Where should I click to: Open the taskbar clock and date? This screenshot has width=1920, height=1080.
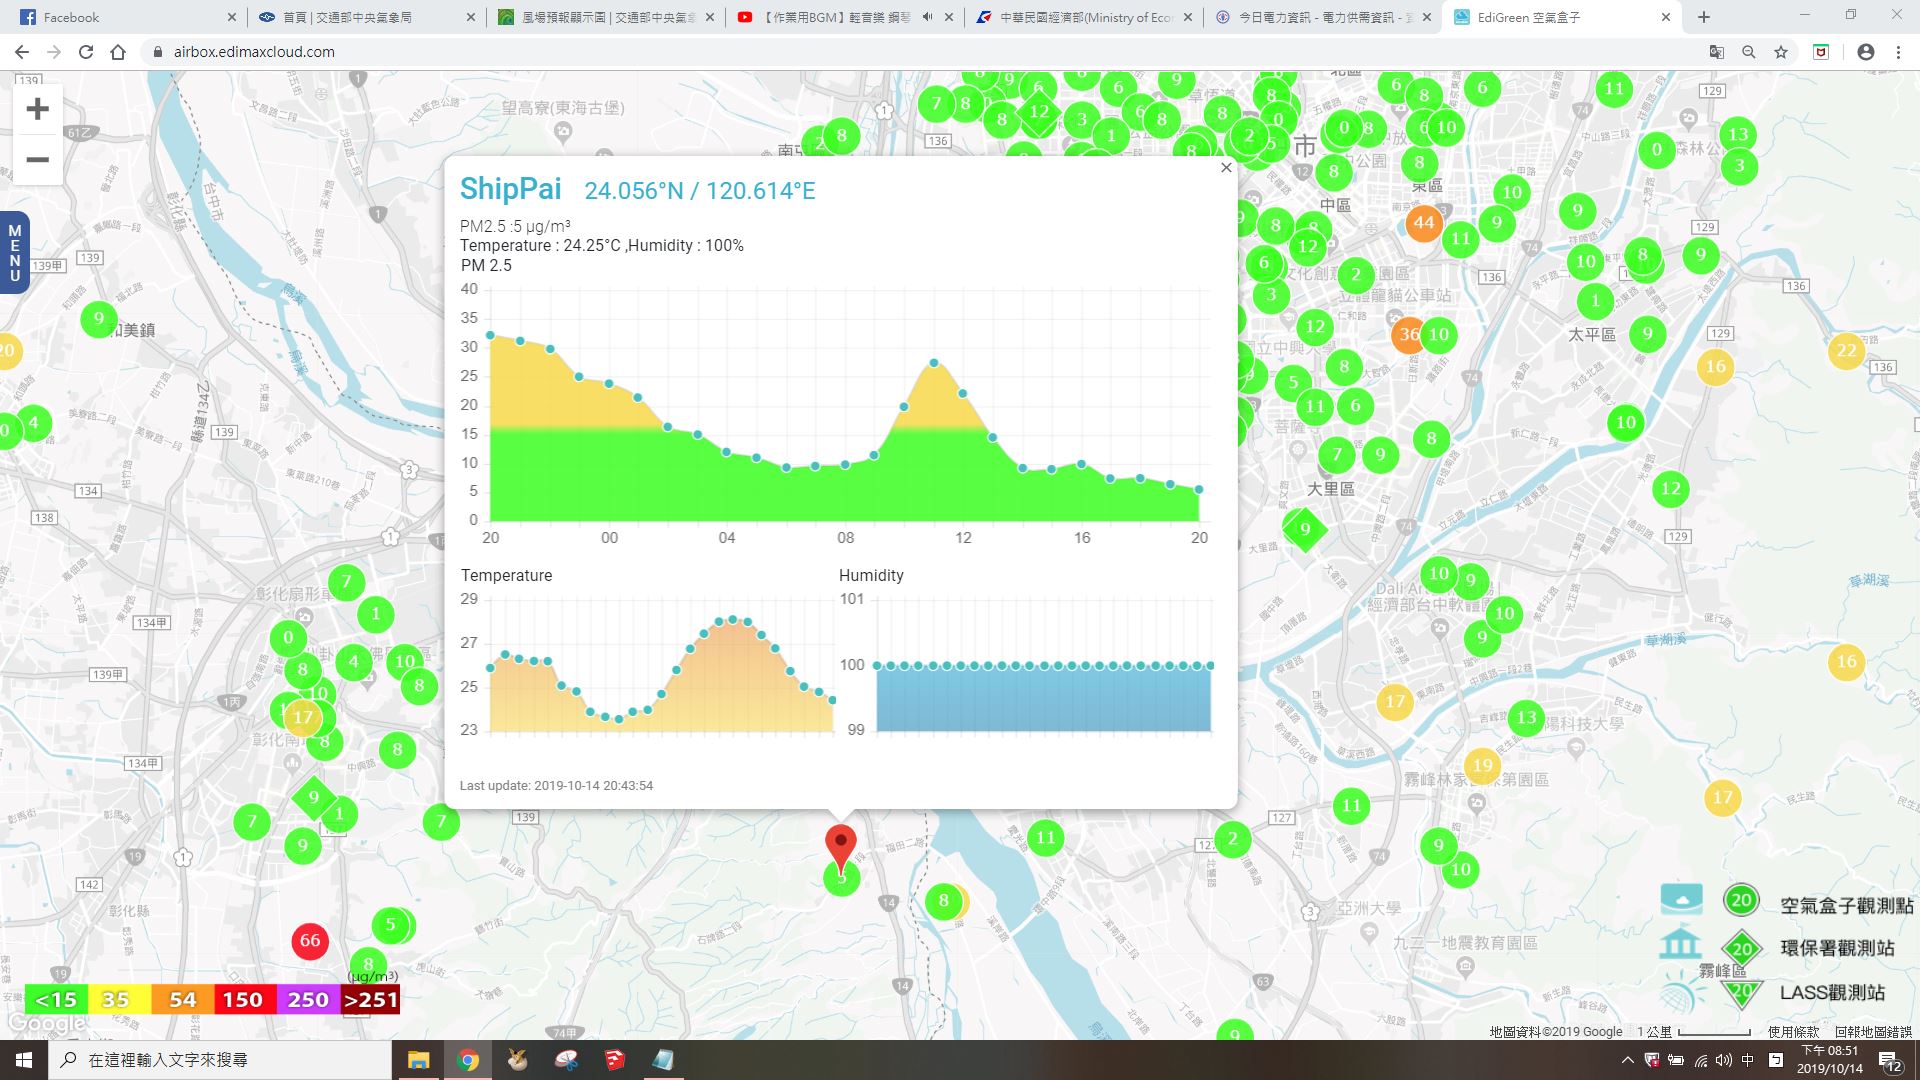click(1830, 1060)
